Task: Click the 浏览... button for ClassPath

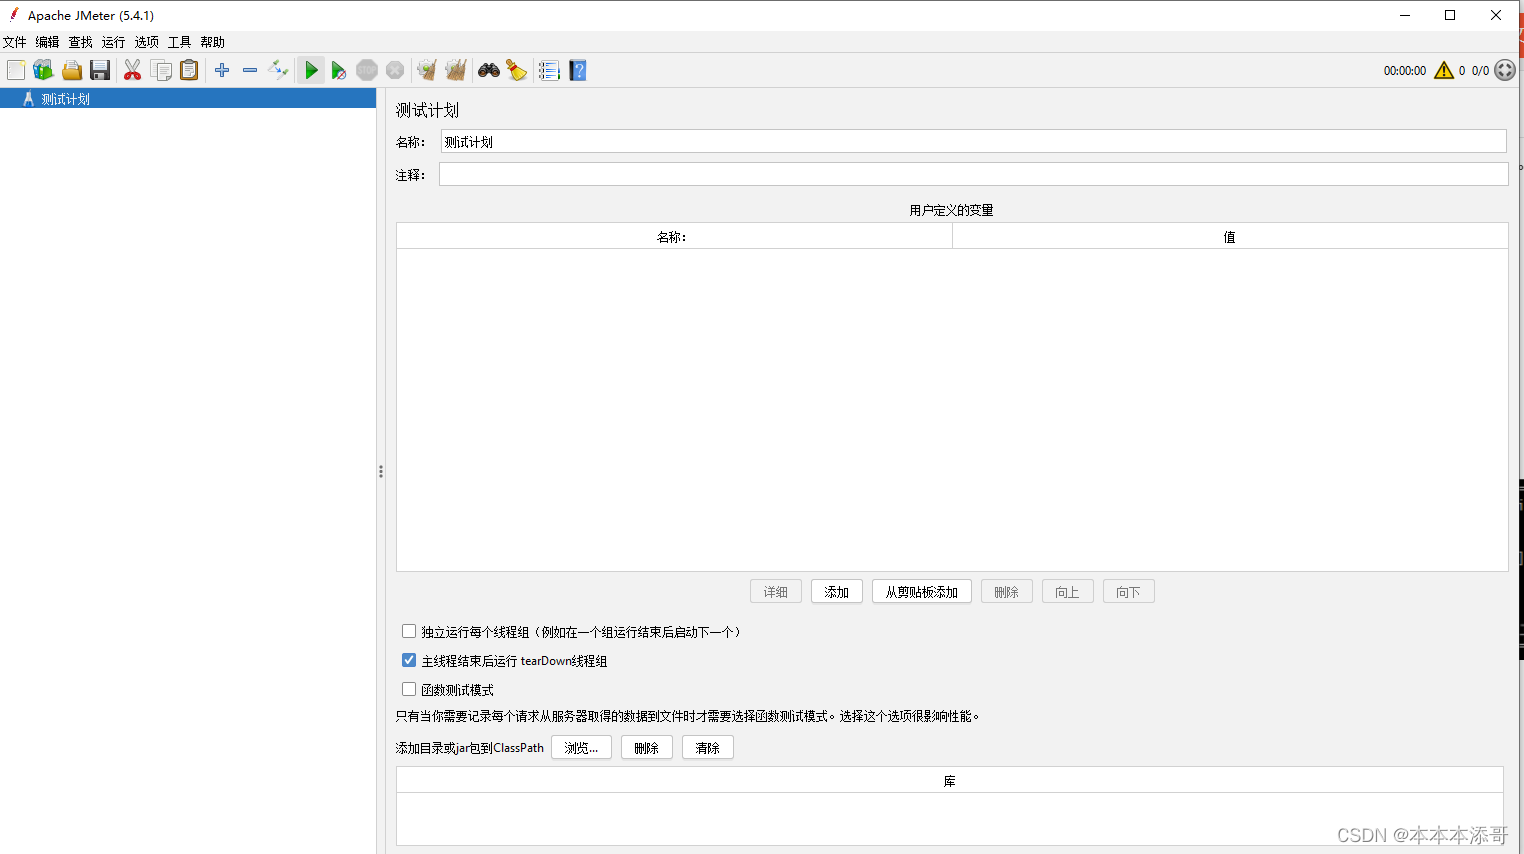Action: (581, 748)
